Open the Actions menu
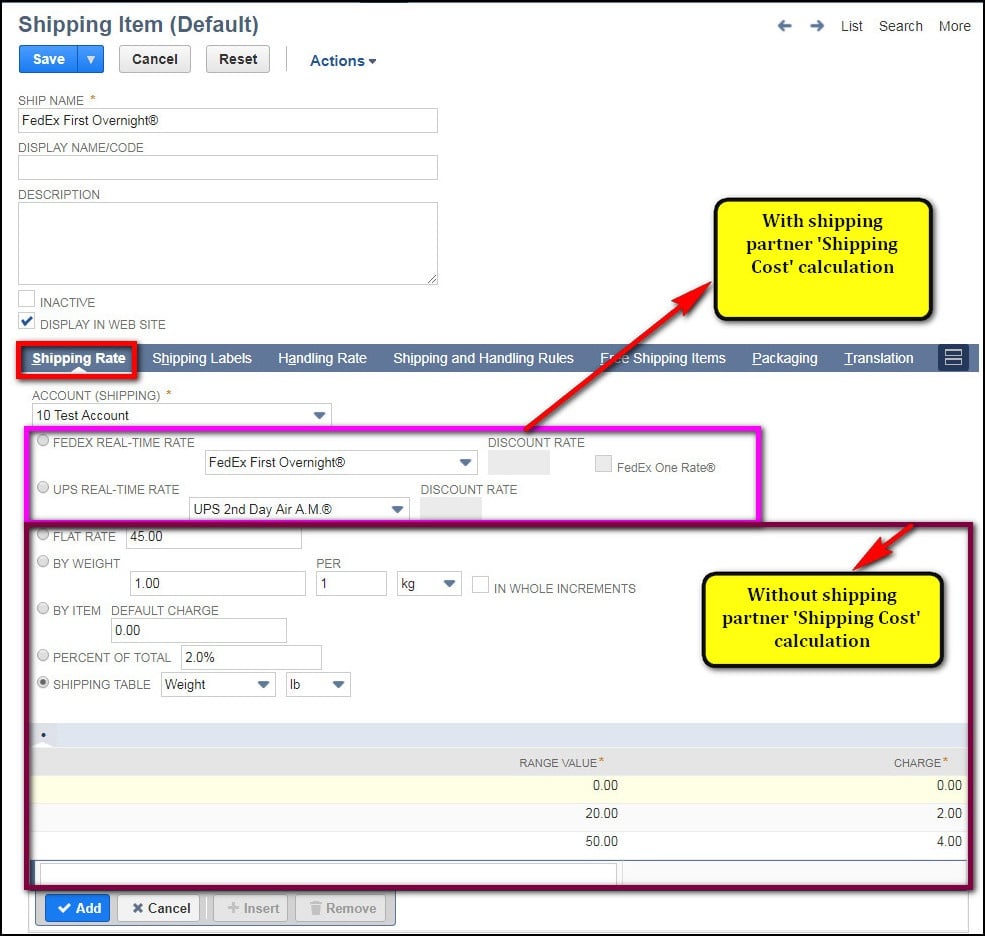Viewport: 985px width, 936px height. pos(343,61)
